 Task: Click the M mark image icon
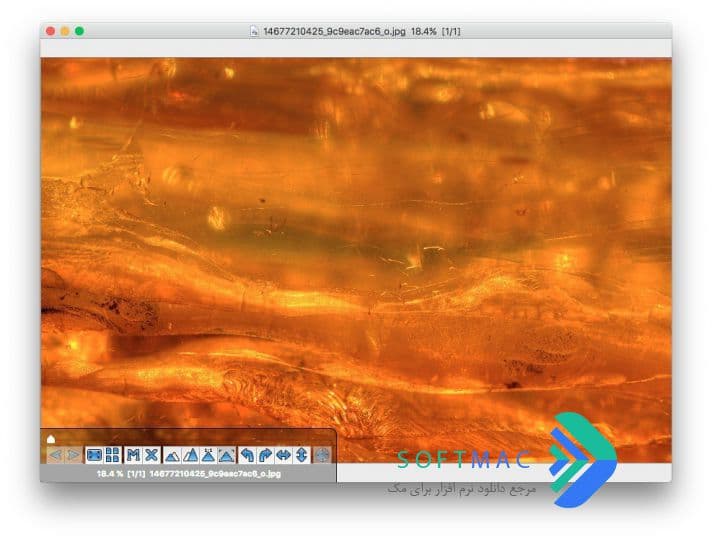pos(133,455)
